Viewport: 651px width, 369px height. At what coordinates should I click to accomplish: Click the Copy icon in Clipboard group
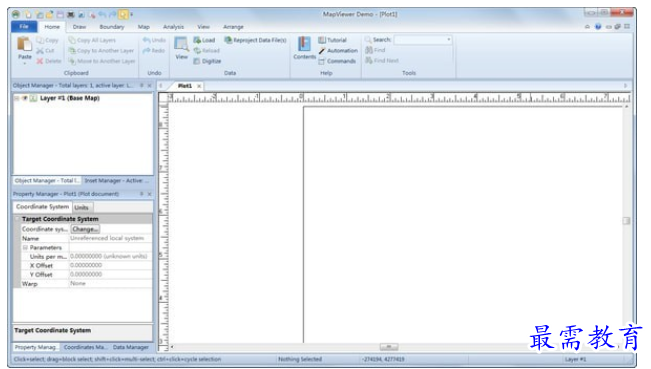[40, 40]
